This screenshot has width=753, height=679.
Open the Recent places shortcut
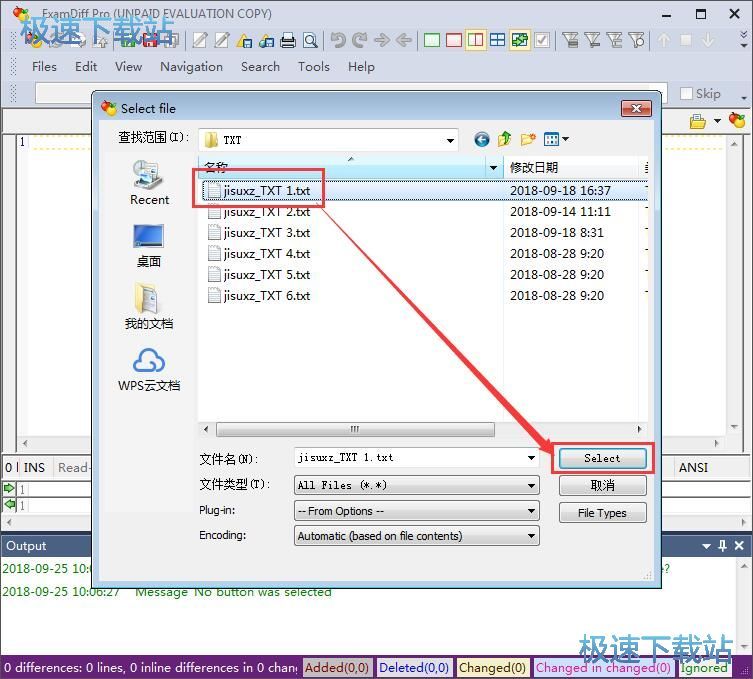[149, 183]
